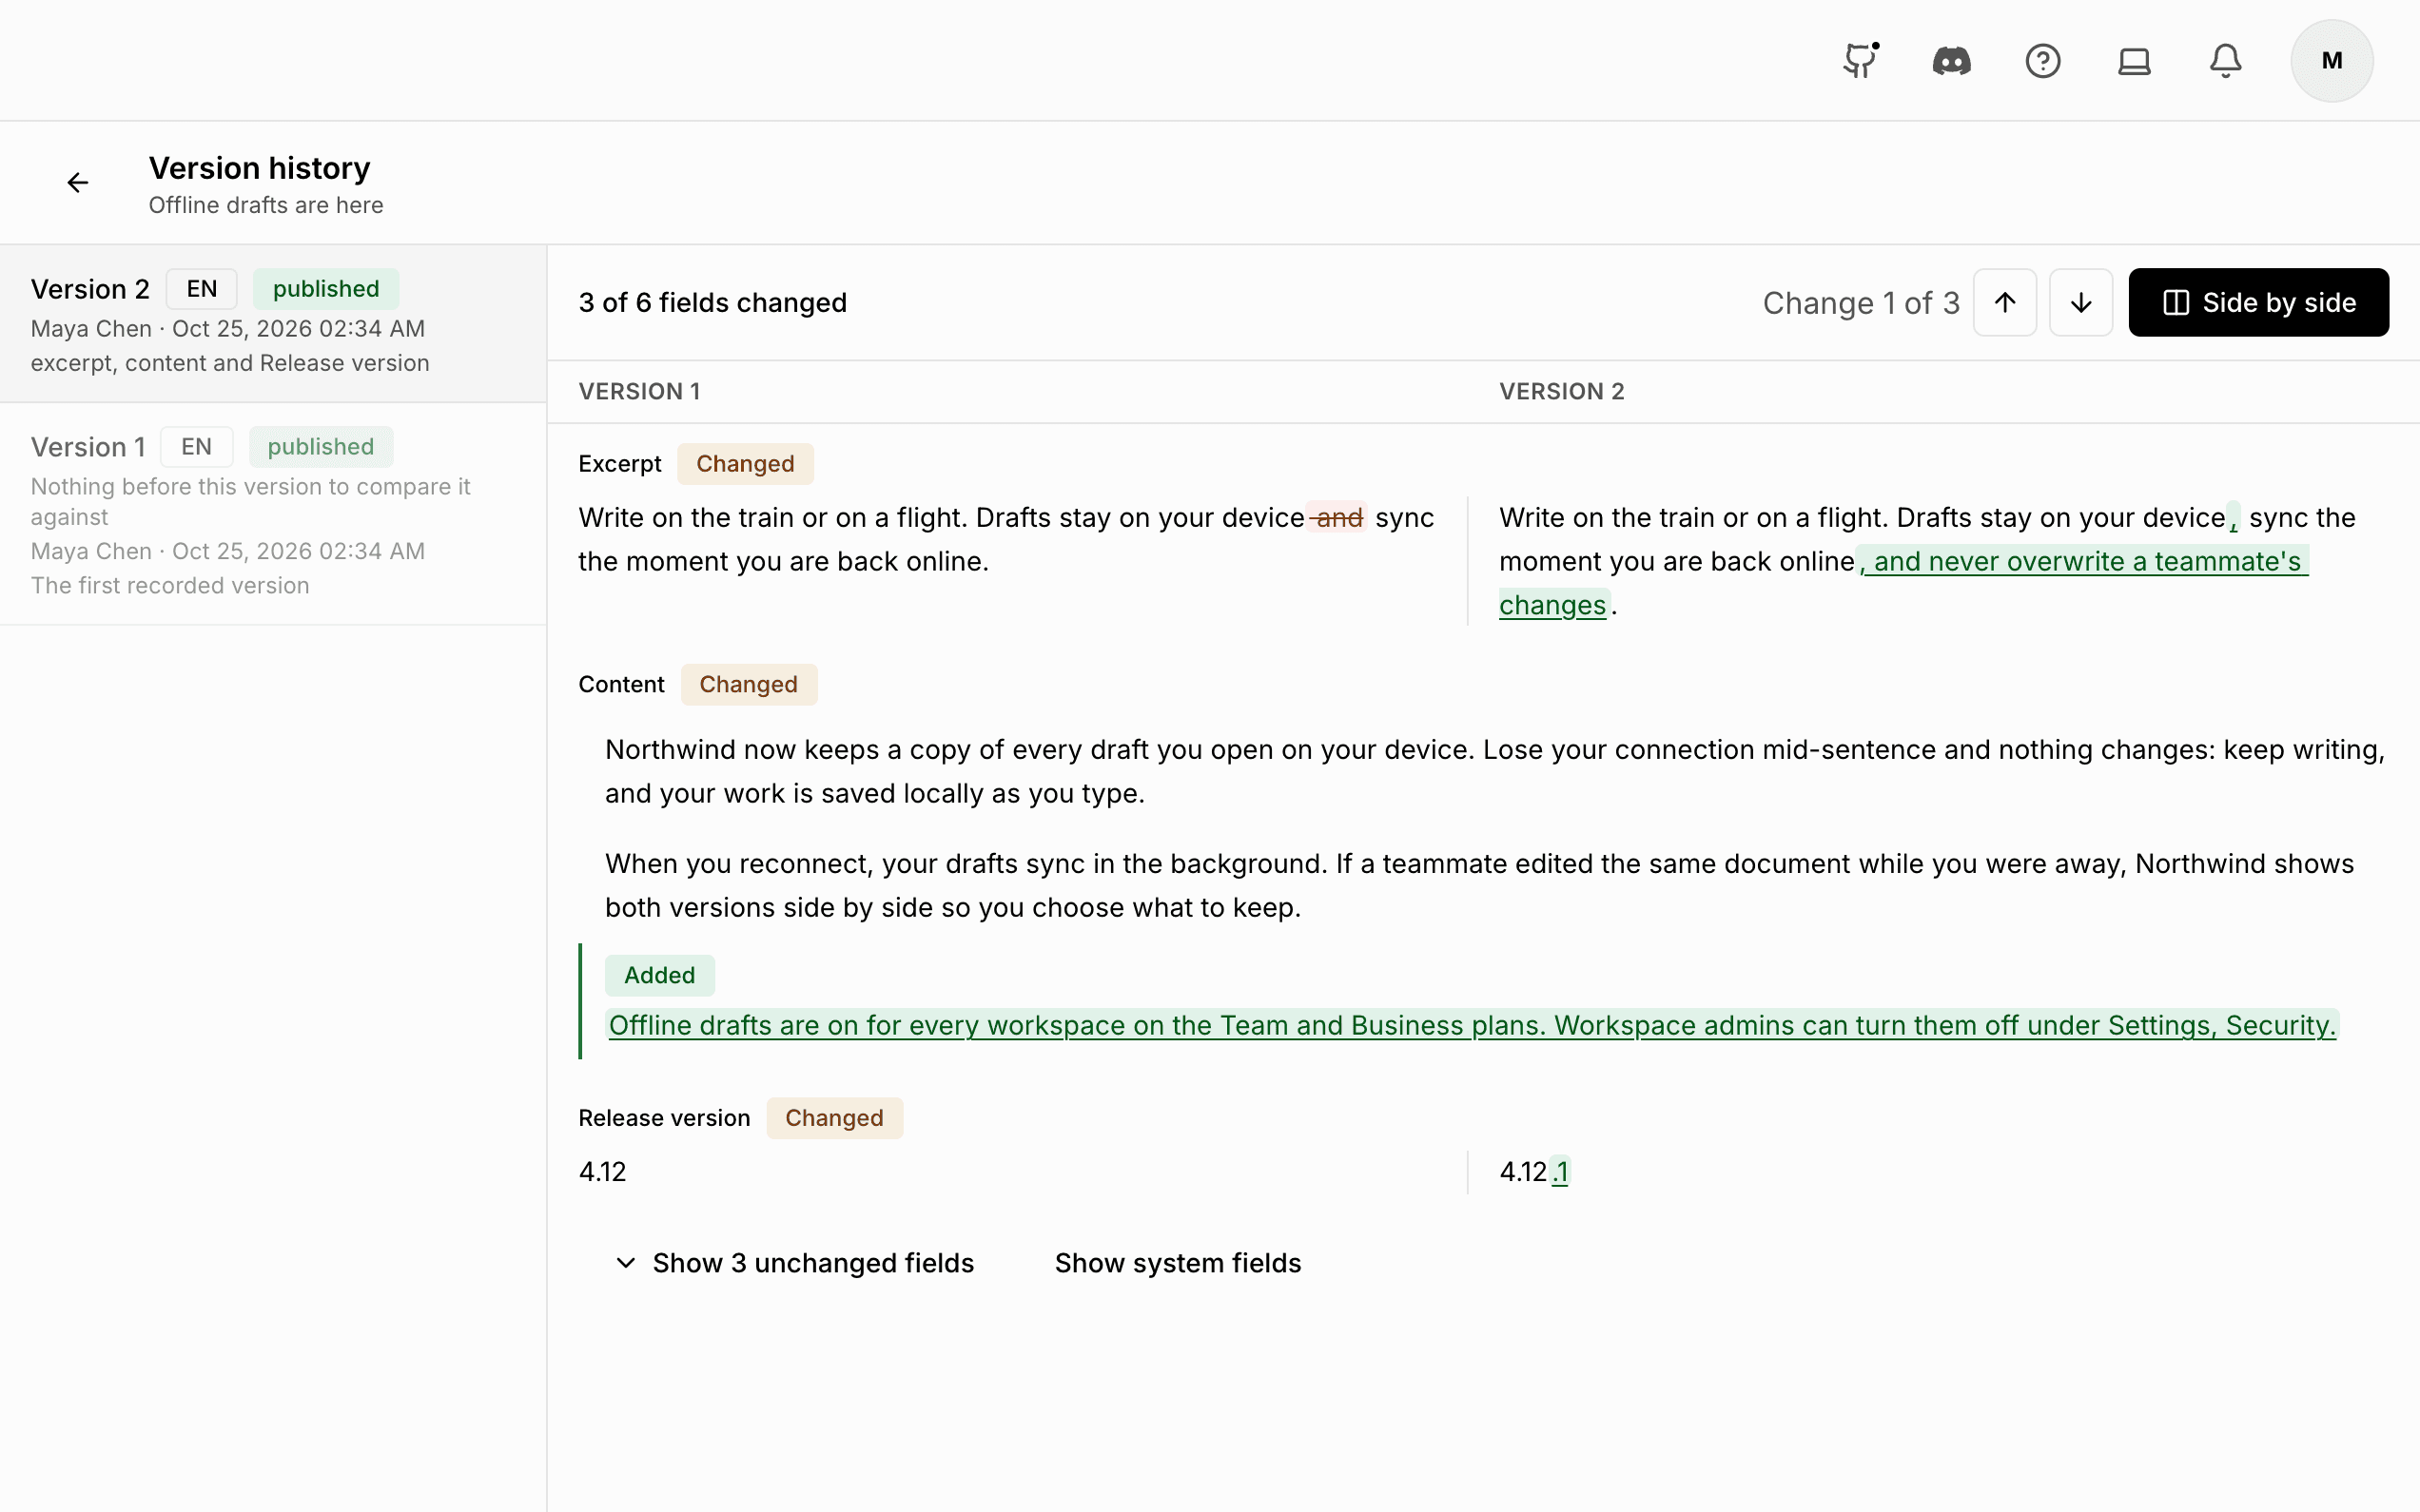The image size is (2420, 1512).
Task: Click the 4.12 value under Version 1
Action: click(602, 1172)
